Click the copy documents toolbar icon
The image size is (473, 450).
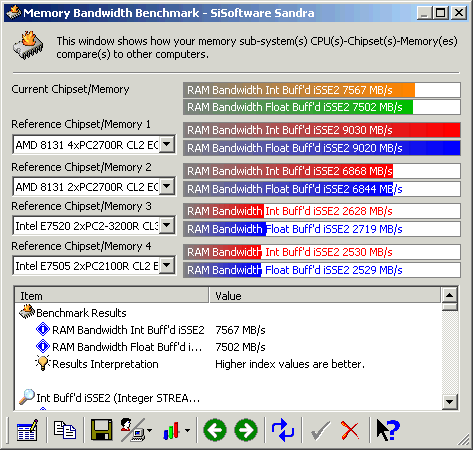point(65,430)
